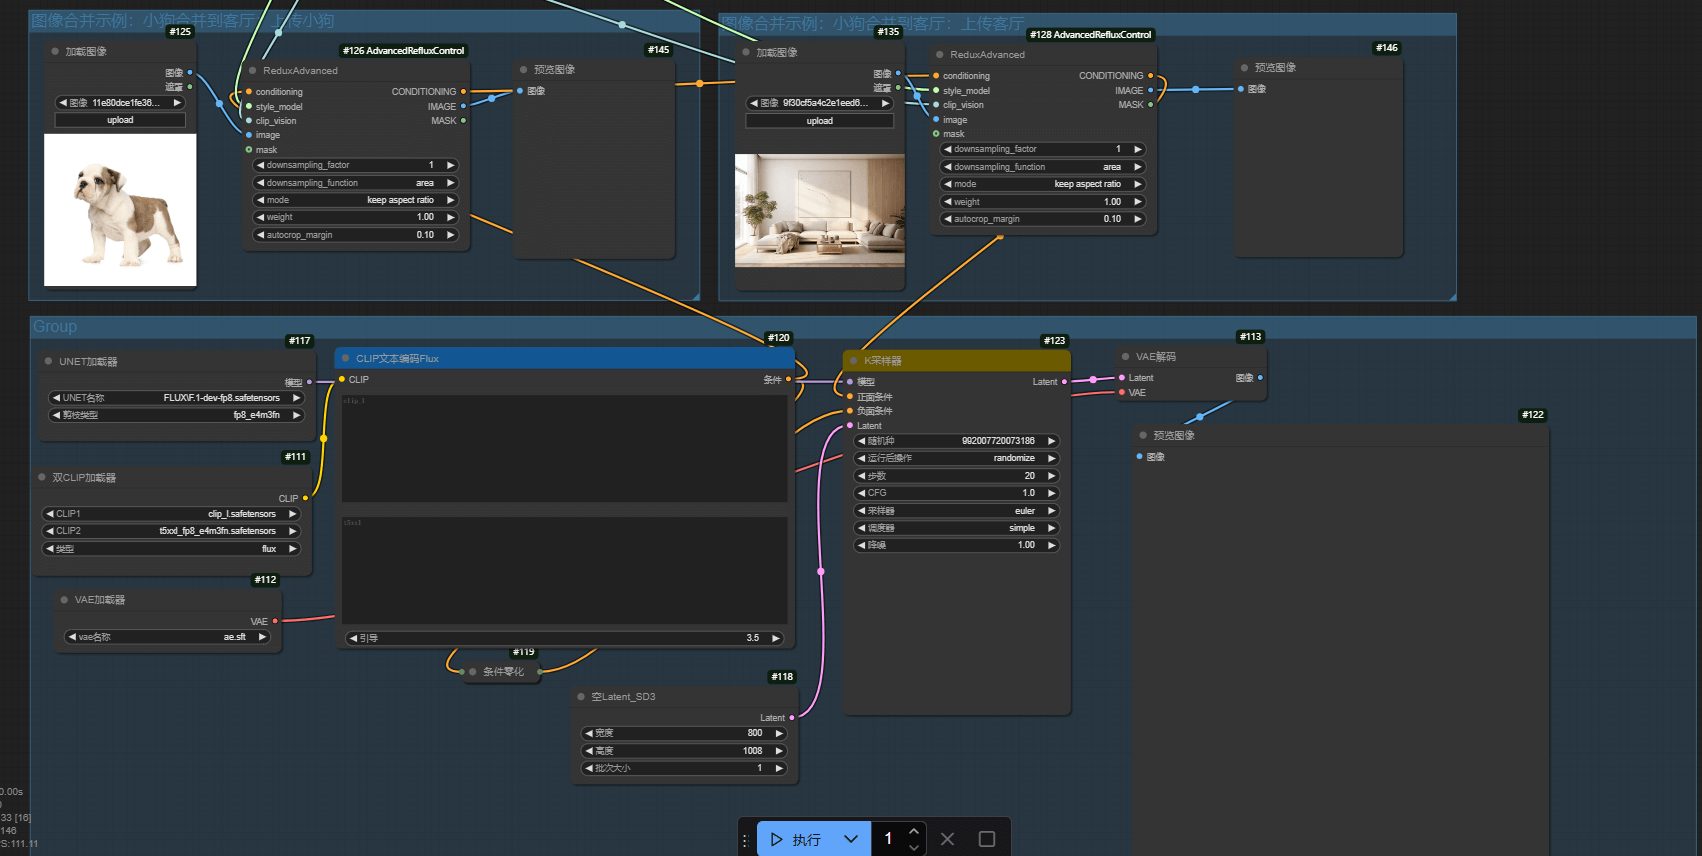Click upload under the puppy image file selector
1702x856 pixels.
(120, 120)
